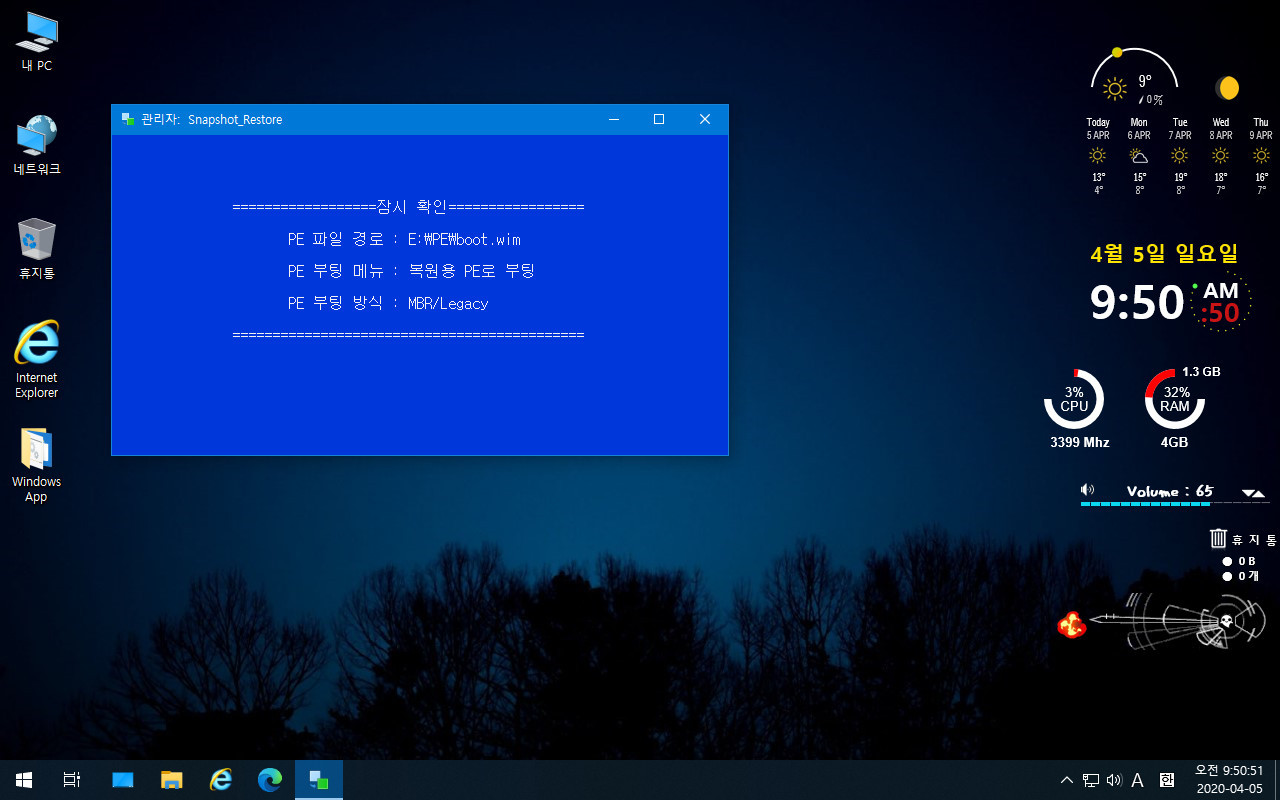Click the 4월 5일 일요일 date widget
Image resolution: width=1280 pixels, height=800 pixels.
[x=1164, y=254]
